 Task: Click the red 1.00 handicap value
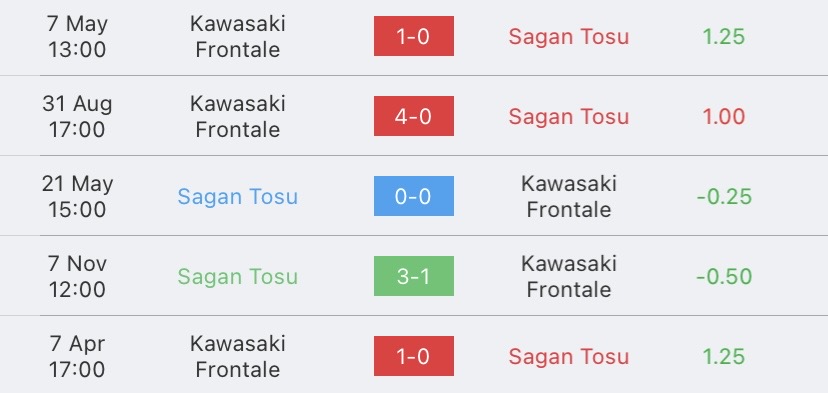click(x=724, y=117)
